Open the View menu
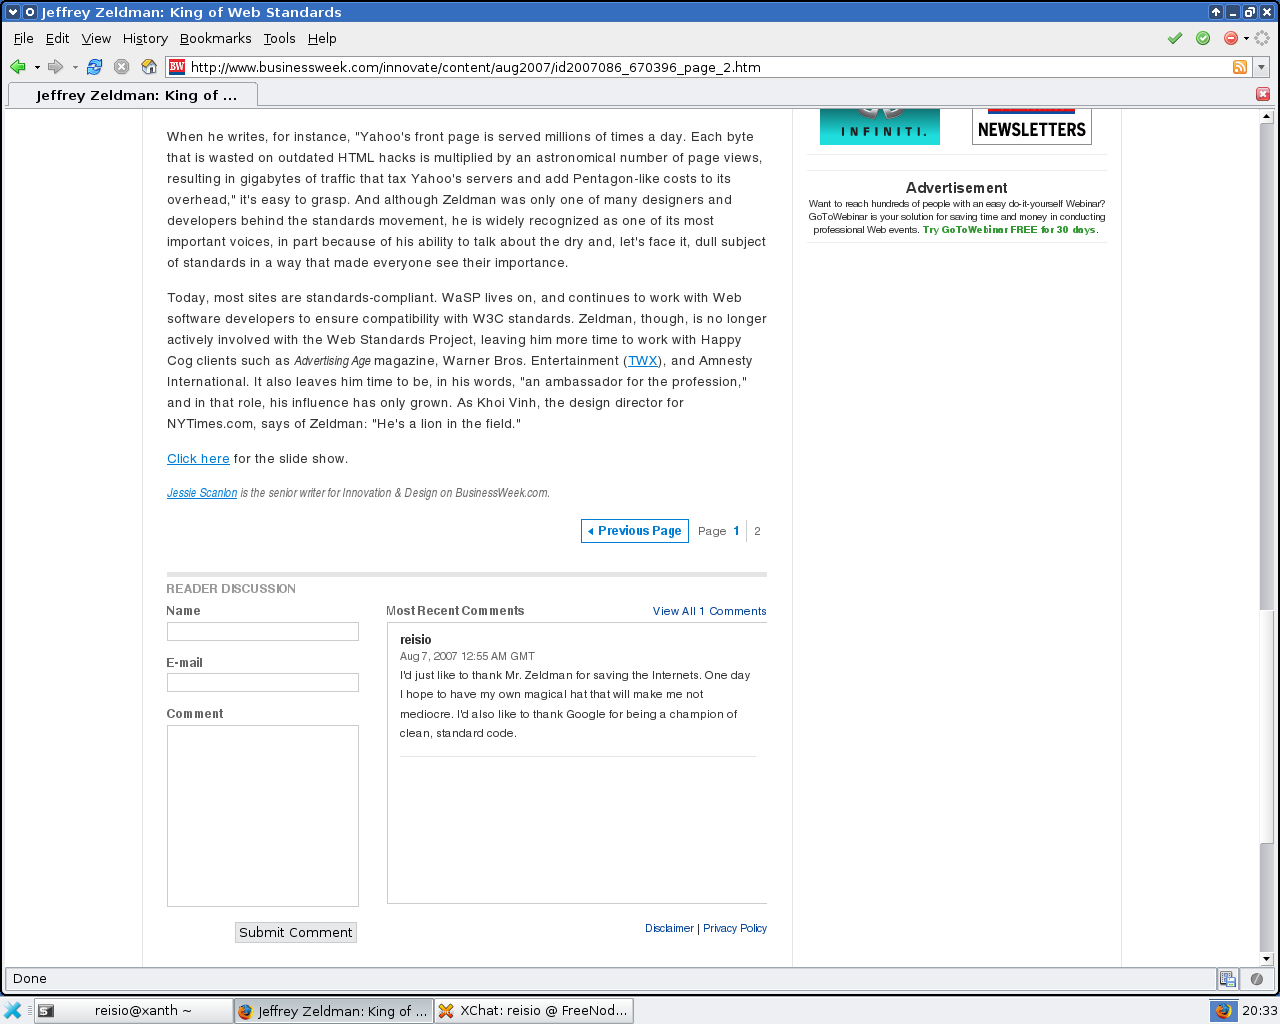 click(x=96, y=38)
